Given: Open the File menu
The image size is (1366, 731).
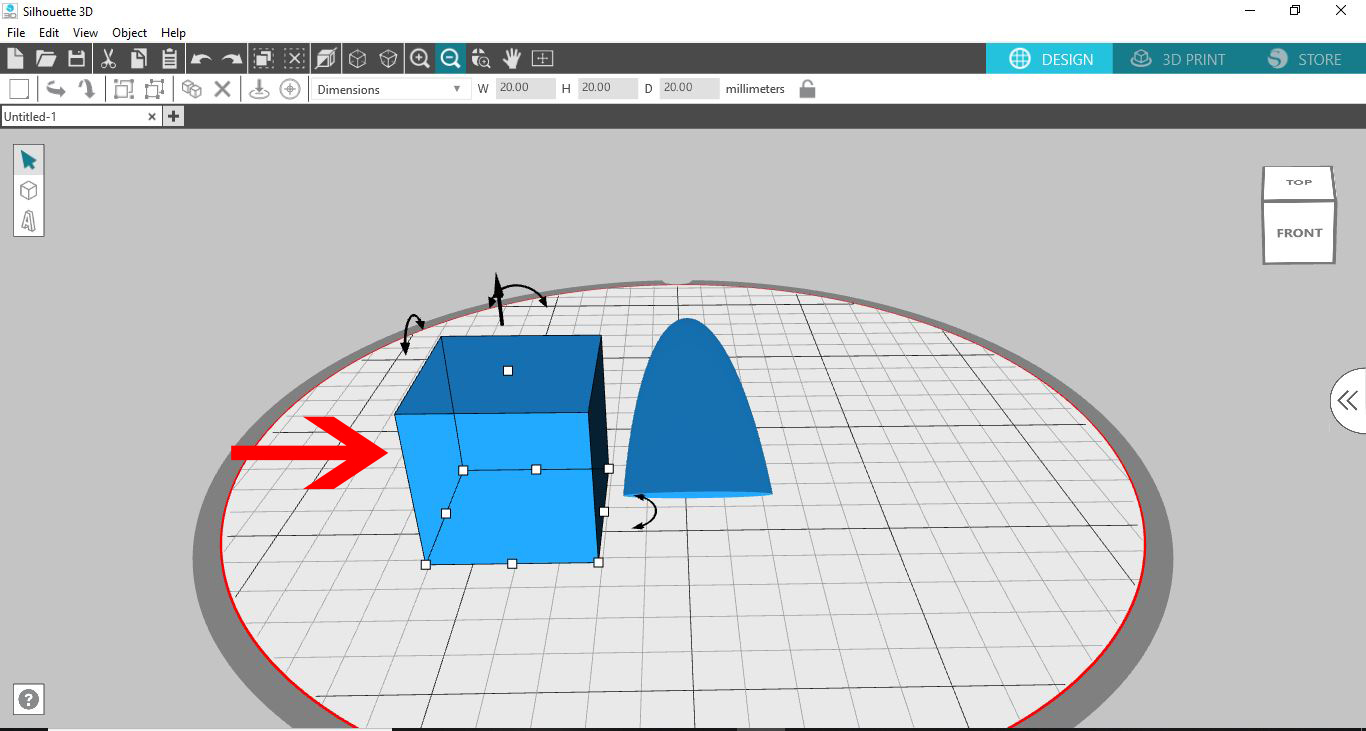Looking at the screenshot, I should (16, 33).
